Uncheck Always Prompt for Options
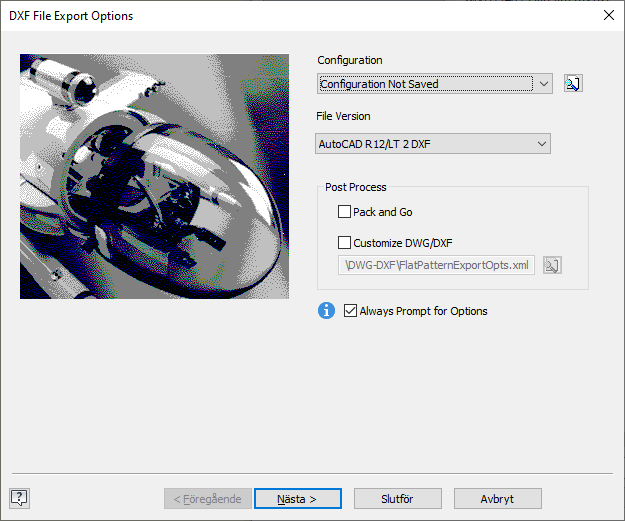The height and width of the screenshot is (521, 625). 350,311
